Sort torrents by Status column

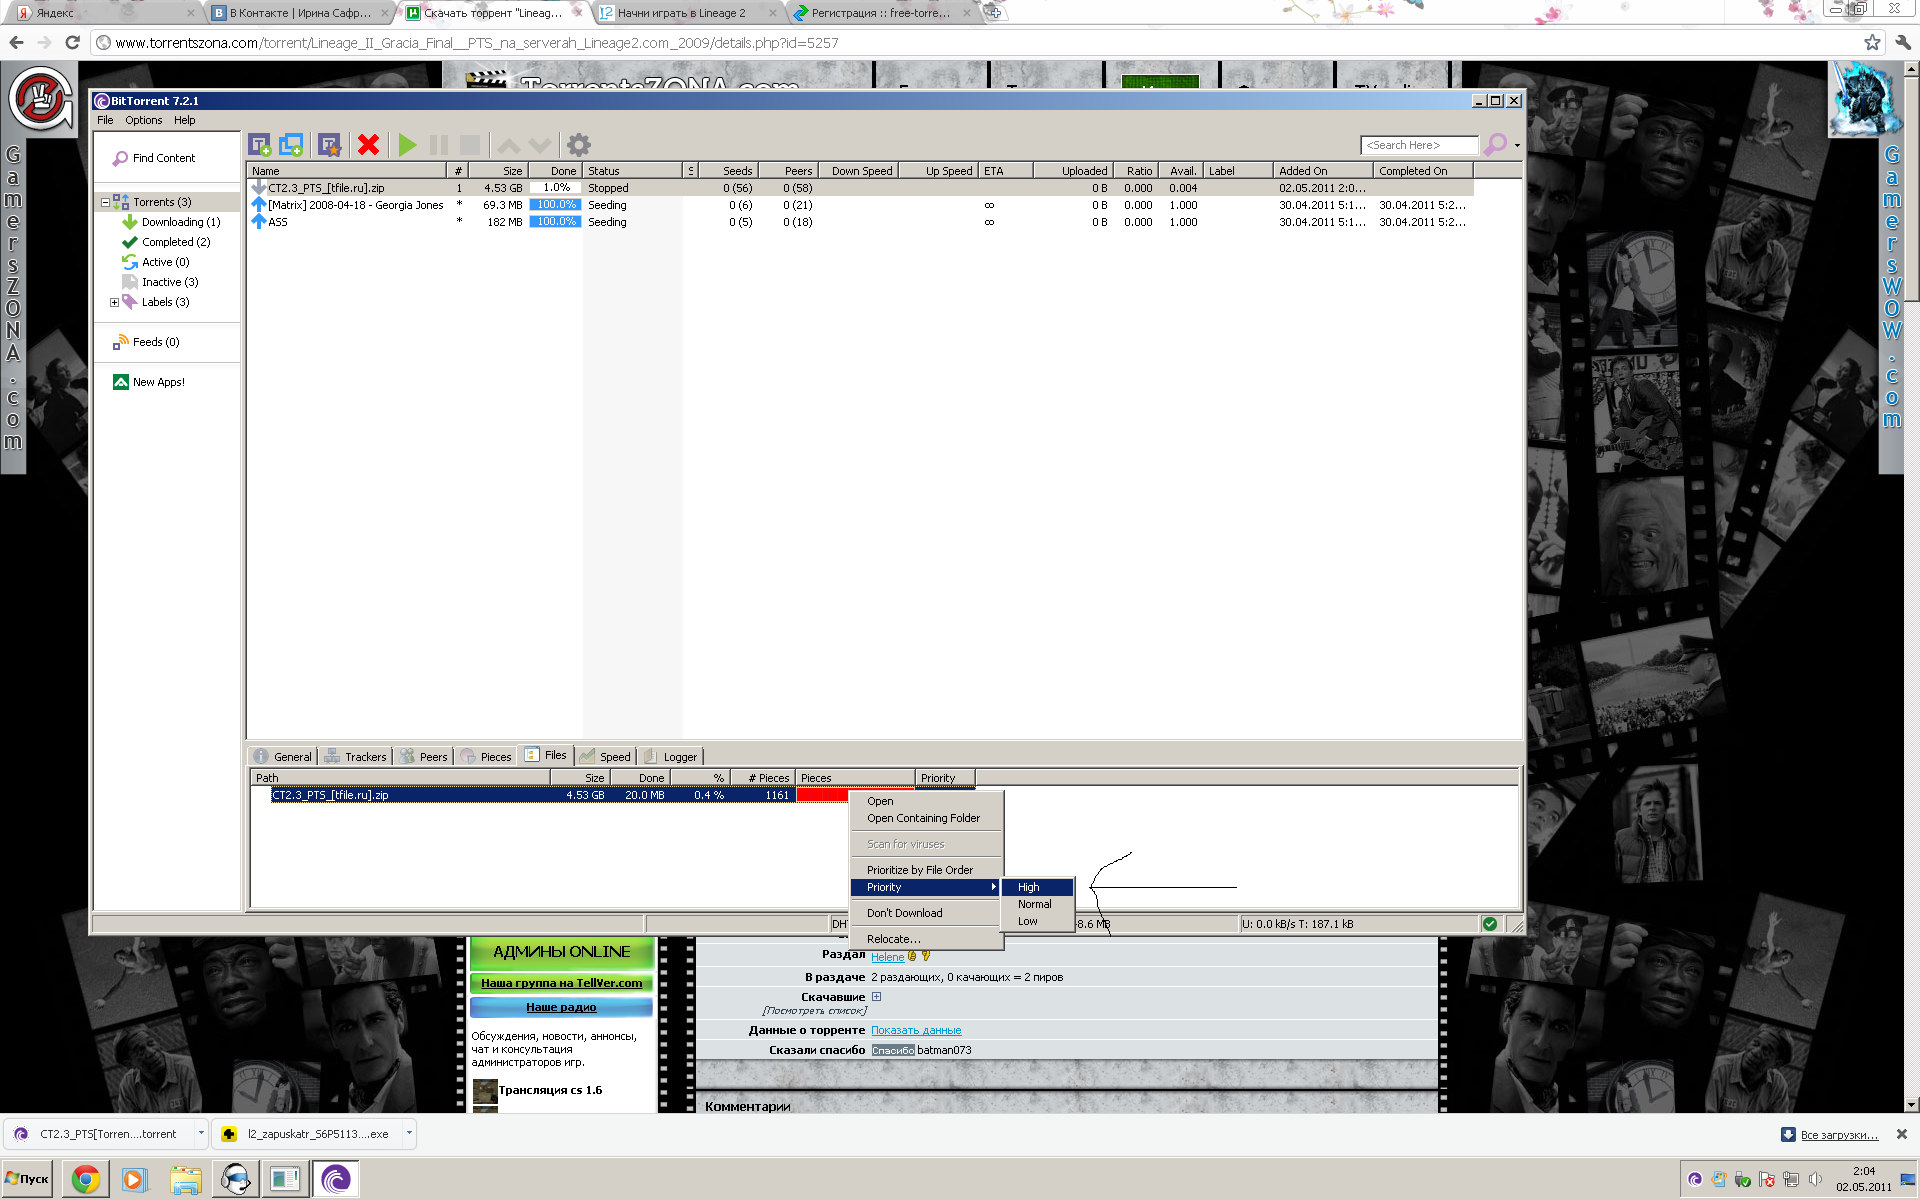pyautogui.click(x=633, y=171)
